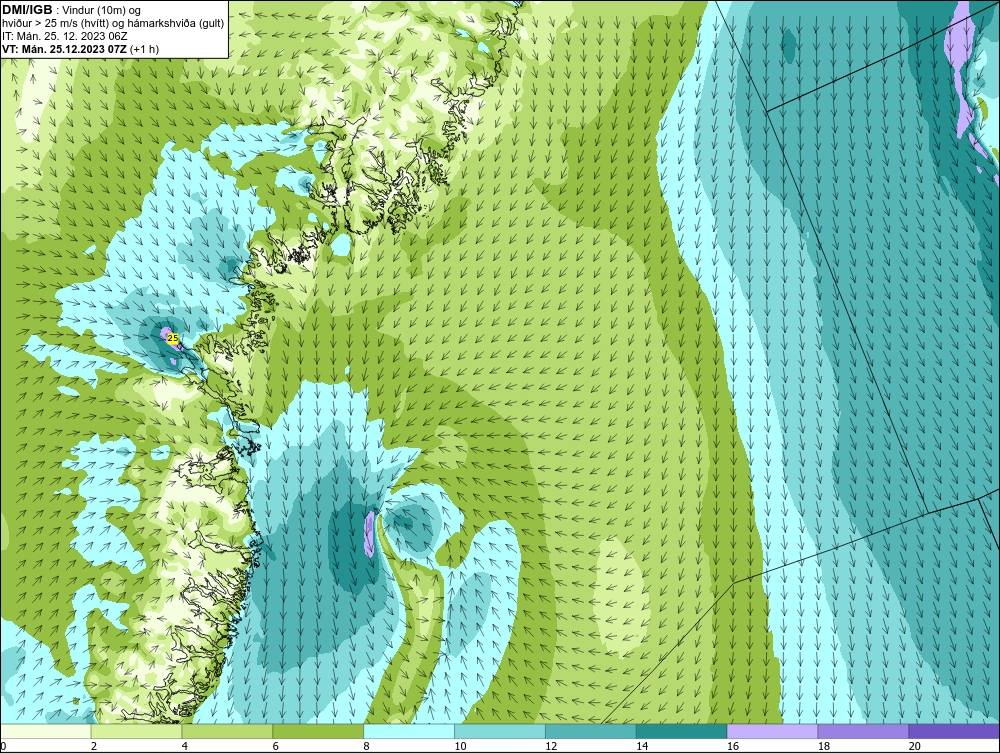Click the legend label 8
This screenshot has width=1000, height=753.
point(367,746)
